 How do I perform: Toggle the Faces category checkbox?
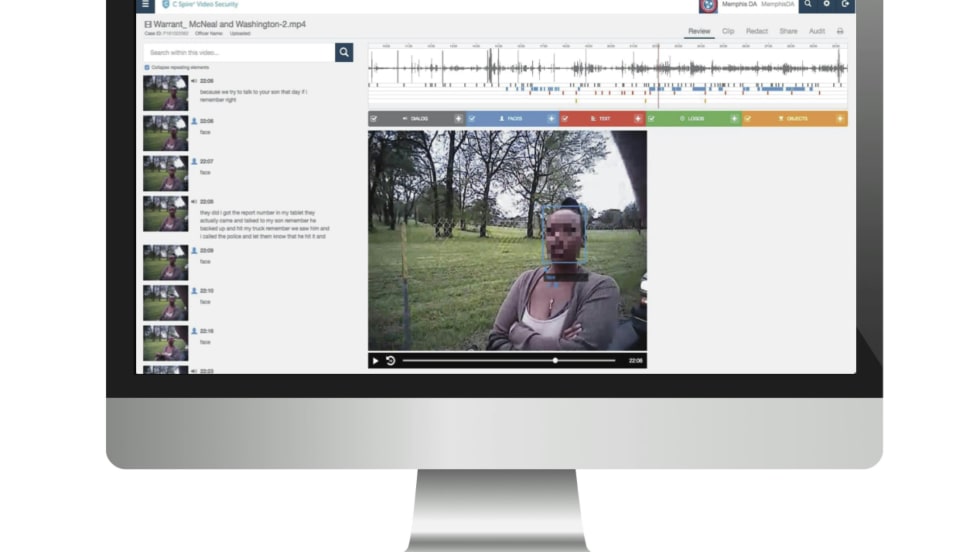click(x=471, y=118)
